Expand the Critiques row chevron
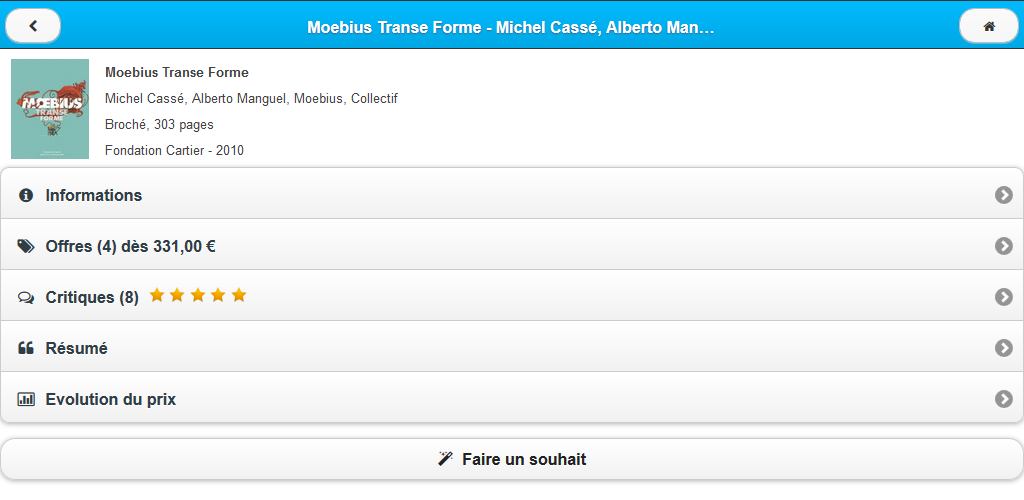This screenshot has height=500, width=1024. click(1004, 297)
